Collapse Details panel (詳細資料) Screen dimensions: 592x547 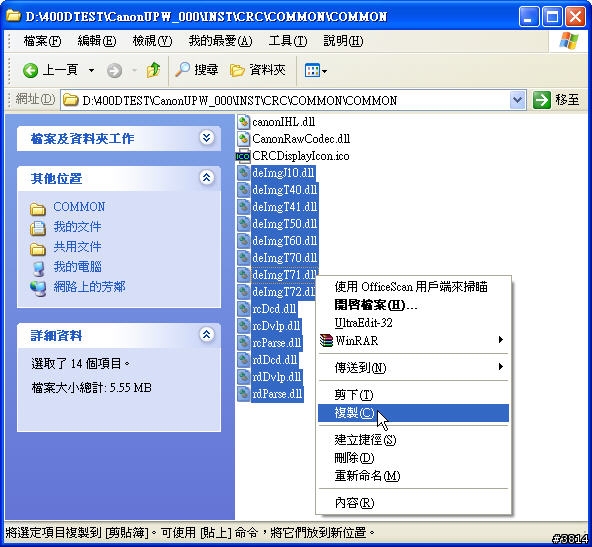[207, 334]
